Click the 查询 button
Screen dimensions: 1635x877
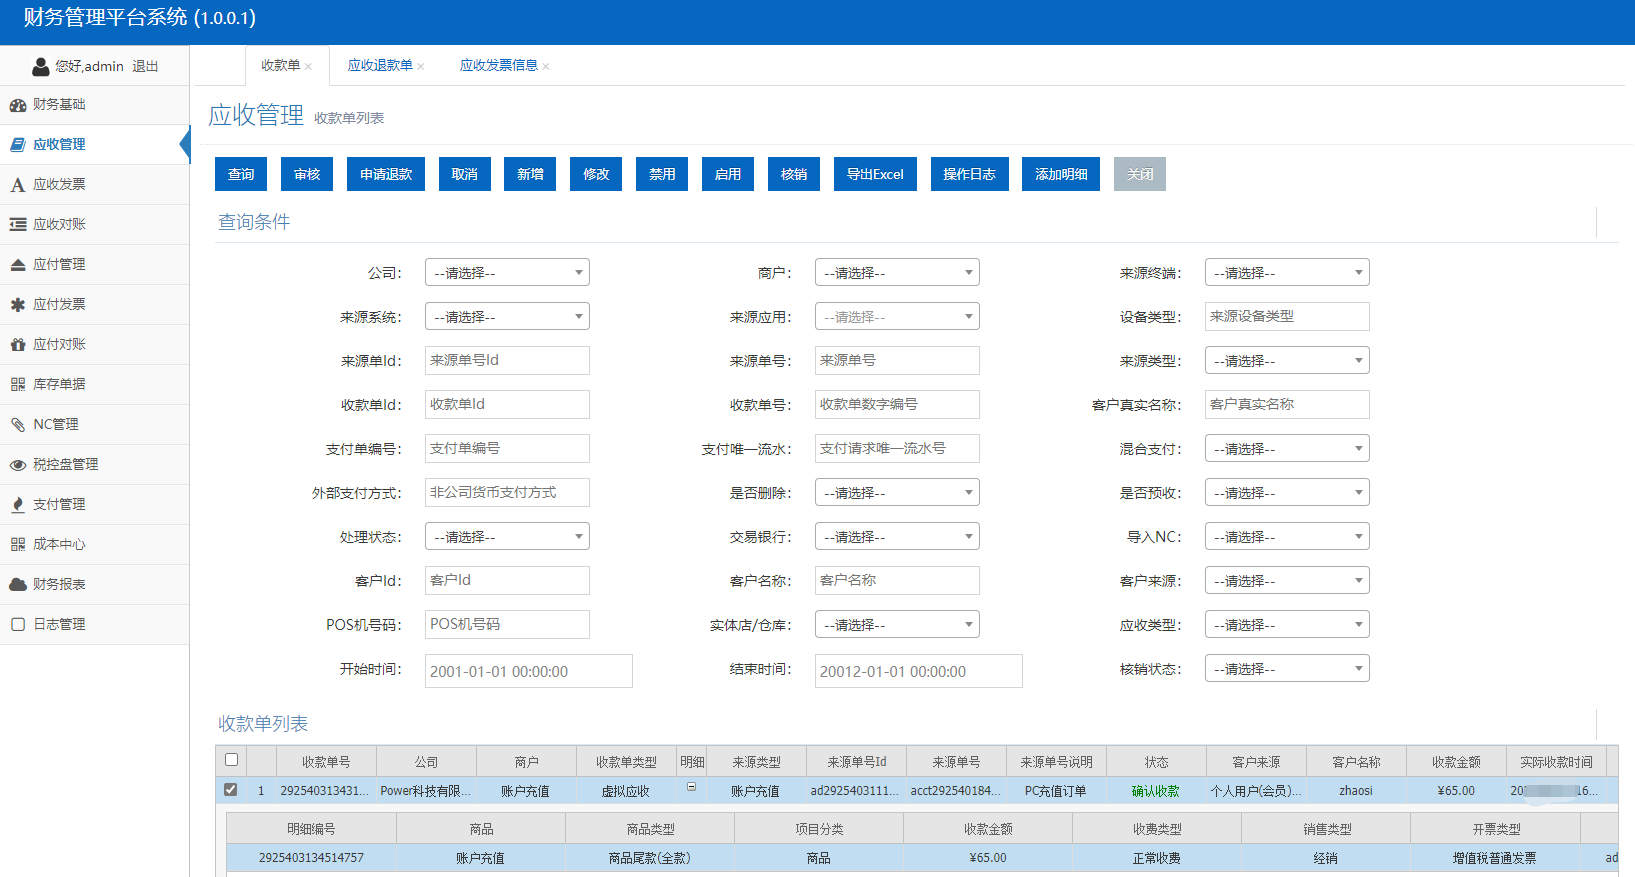(x=241, y=174)
